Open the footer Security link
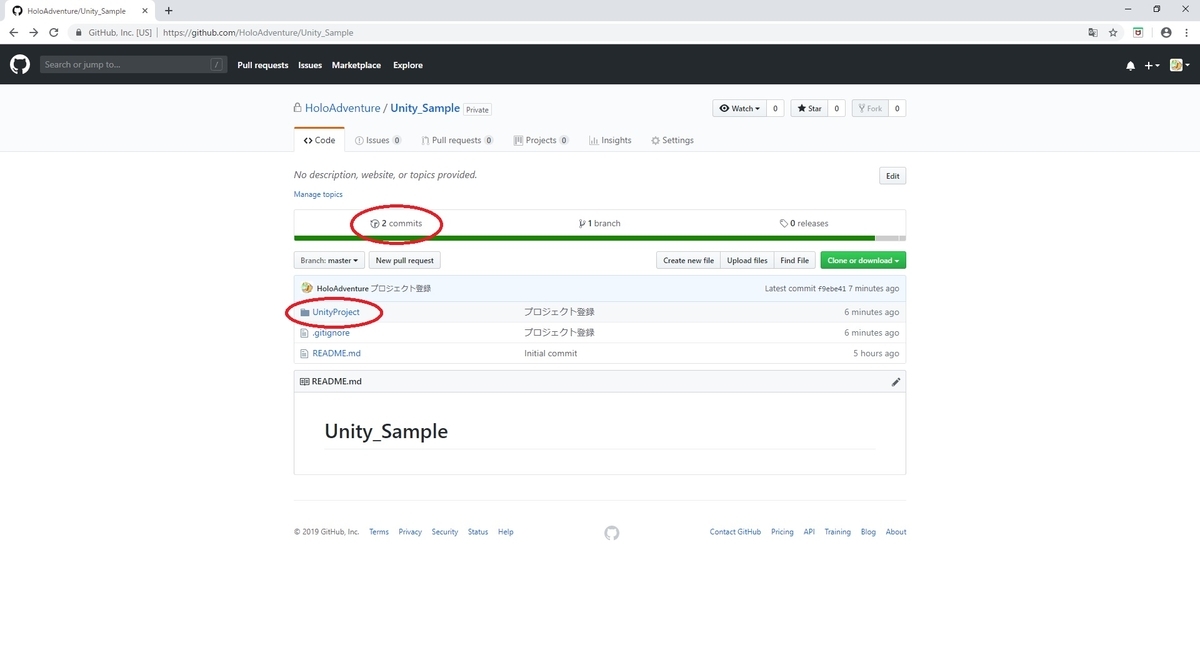Image resolution: width=1200 pixels, height=650 pixels. pos(445,532)
